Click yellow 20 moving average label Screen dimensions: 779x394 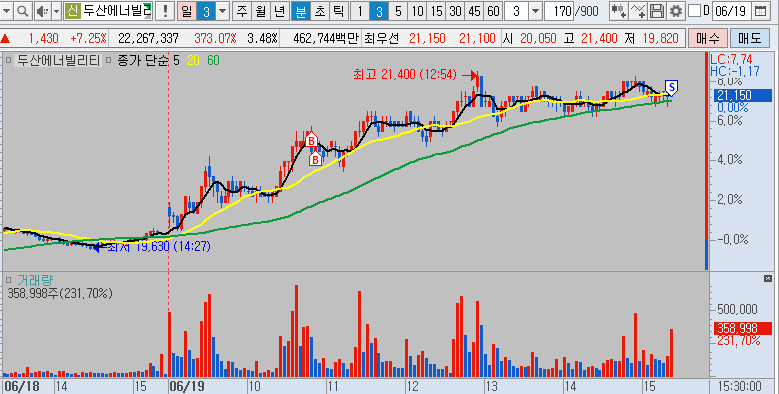(x=193, y=61)
